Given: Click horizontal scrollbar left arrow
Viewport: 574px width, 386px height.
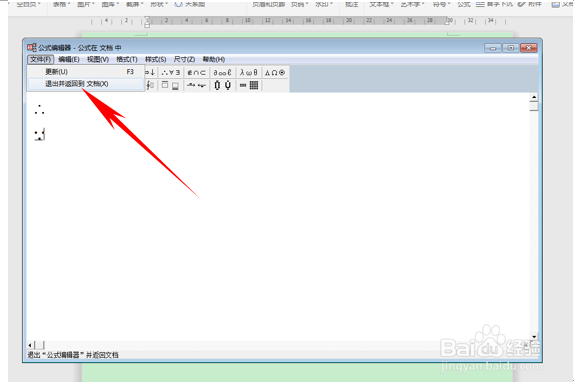Looking at the screenshot, I should [30, 345].
